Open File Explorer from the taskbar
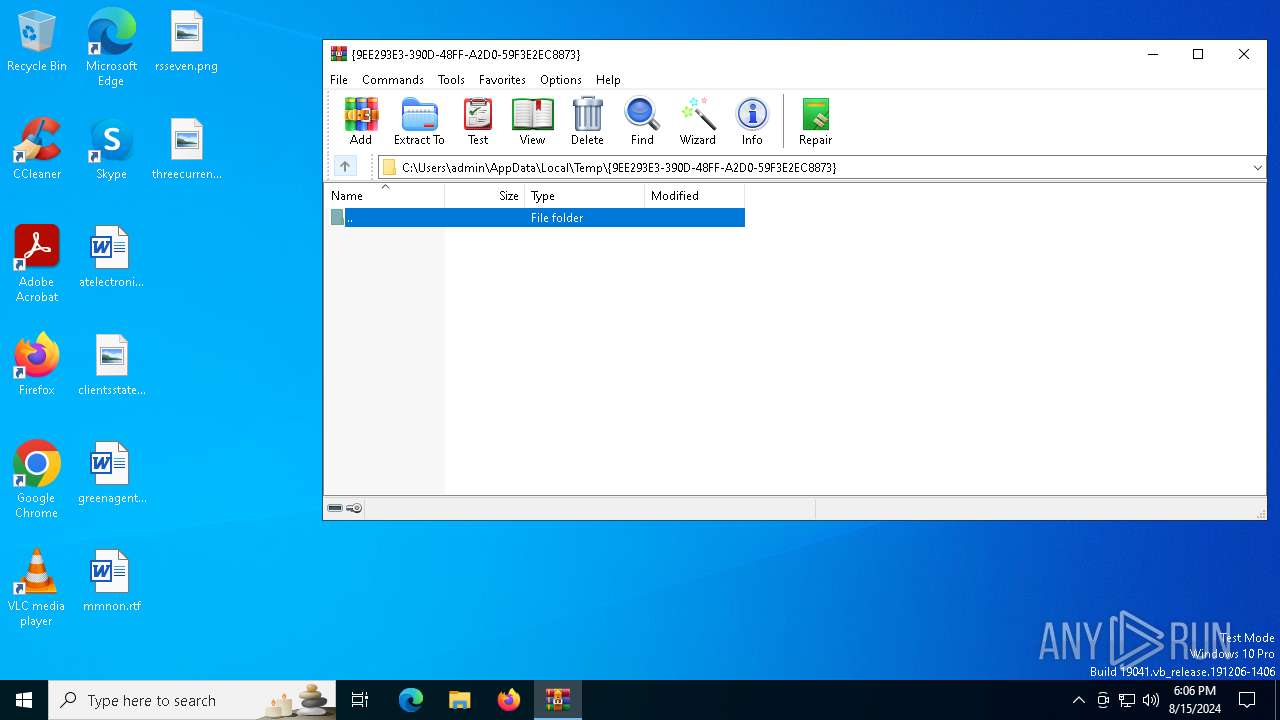The image size is (1280, 720). tap(460, 700)
